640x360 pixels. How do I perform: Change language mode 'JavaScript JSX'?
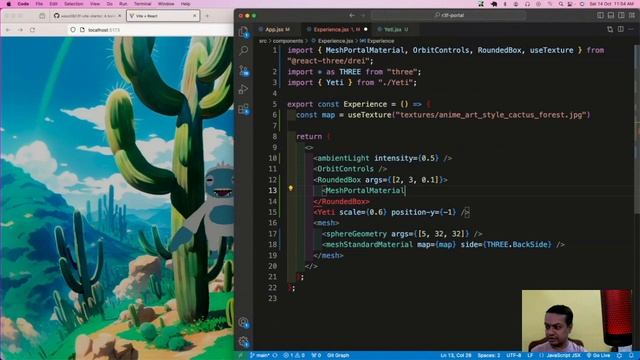(x=563, y=356)
